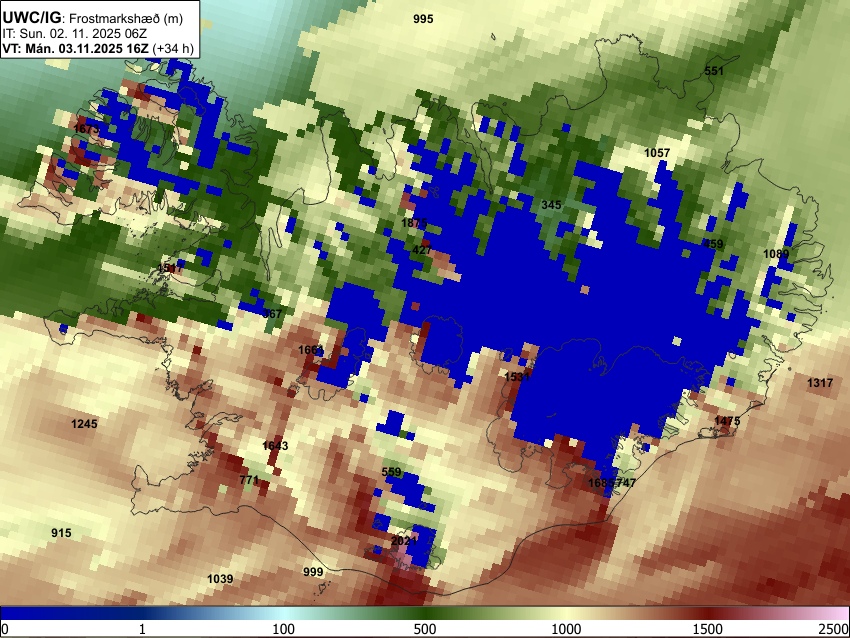Image resolution: width=850 pixels, height=638 pixels.
Task: Click the map value 1245
Action: [x=84, y=424]
